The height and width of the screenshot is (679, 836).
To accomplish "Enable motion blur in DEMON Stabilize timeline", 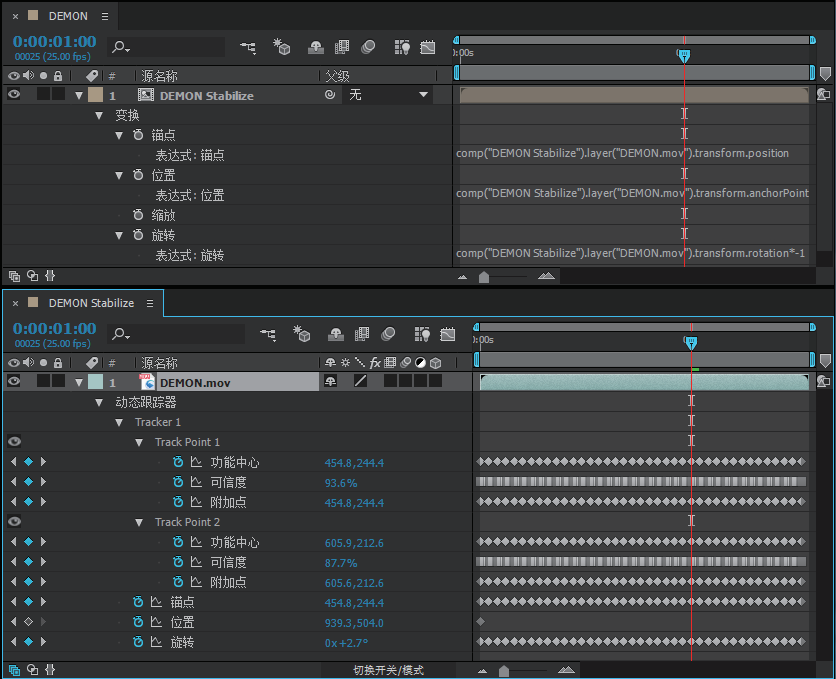I will click(x=388, y=335).
